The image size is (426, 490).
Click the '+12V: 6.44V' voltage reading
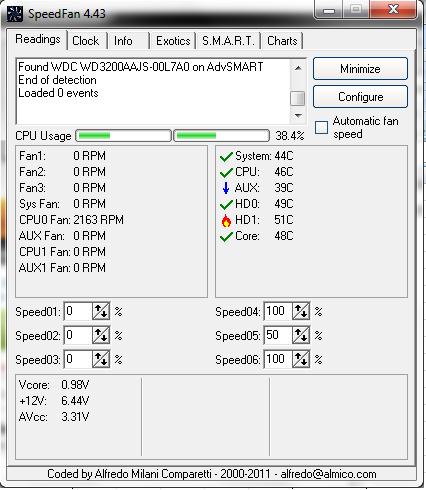point(54,401)
